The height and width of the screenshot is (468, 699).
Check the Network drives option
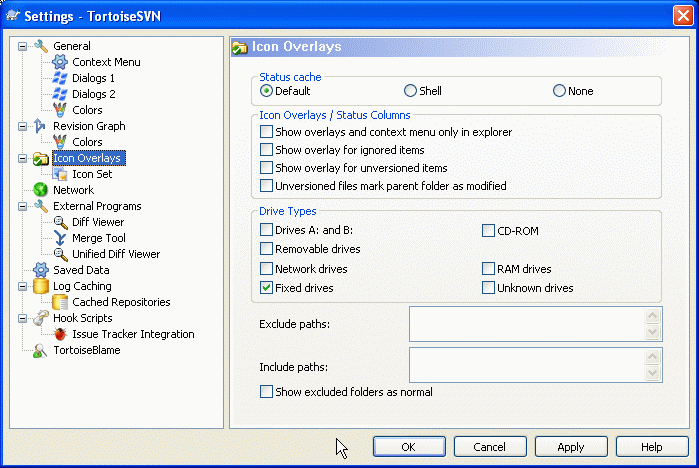pyautogui.click(x=266, y=268)
